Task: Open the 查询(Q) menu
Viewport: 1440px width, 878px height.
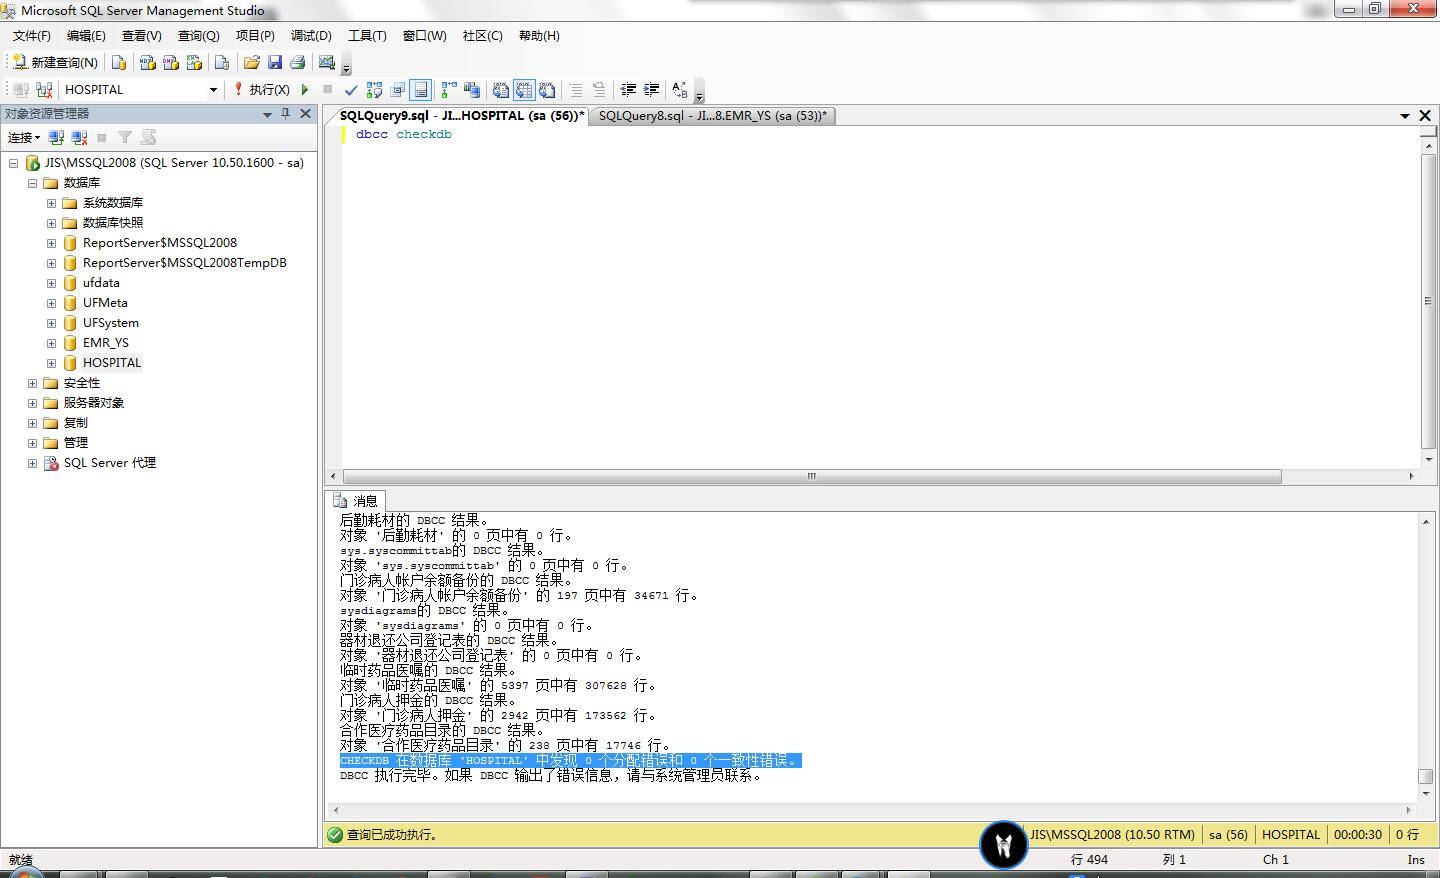Action: [198, 36]
